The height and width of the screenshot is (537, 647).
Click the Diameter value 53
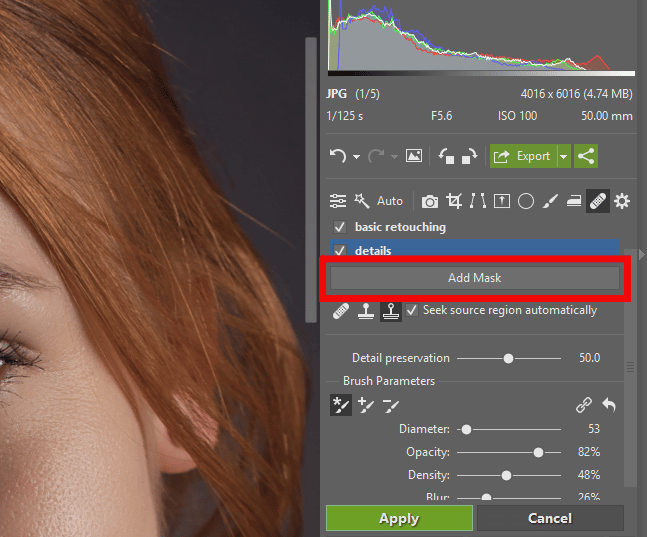594,429
